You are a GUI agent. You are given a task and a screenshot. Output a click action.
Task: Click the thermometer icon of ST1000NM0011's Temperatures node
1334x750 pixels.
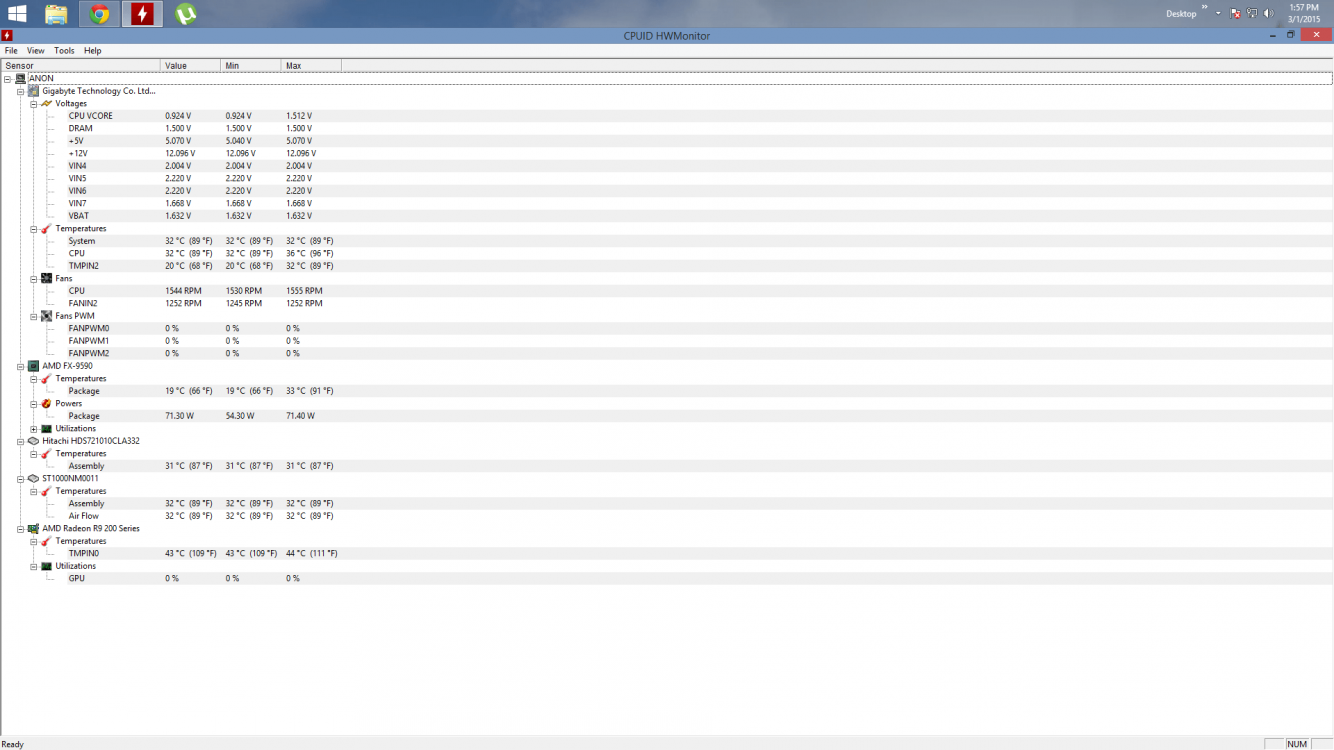point(46,491)
